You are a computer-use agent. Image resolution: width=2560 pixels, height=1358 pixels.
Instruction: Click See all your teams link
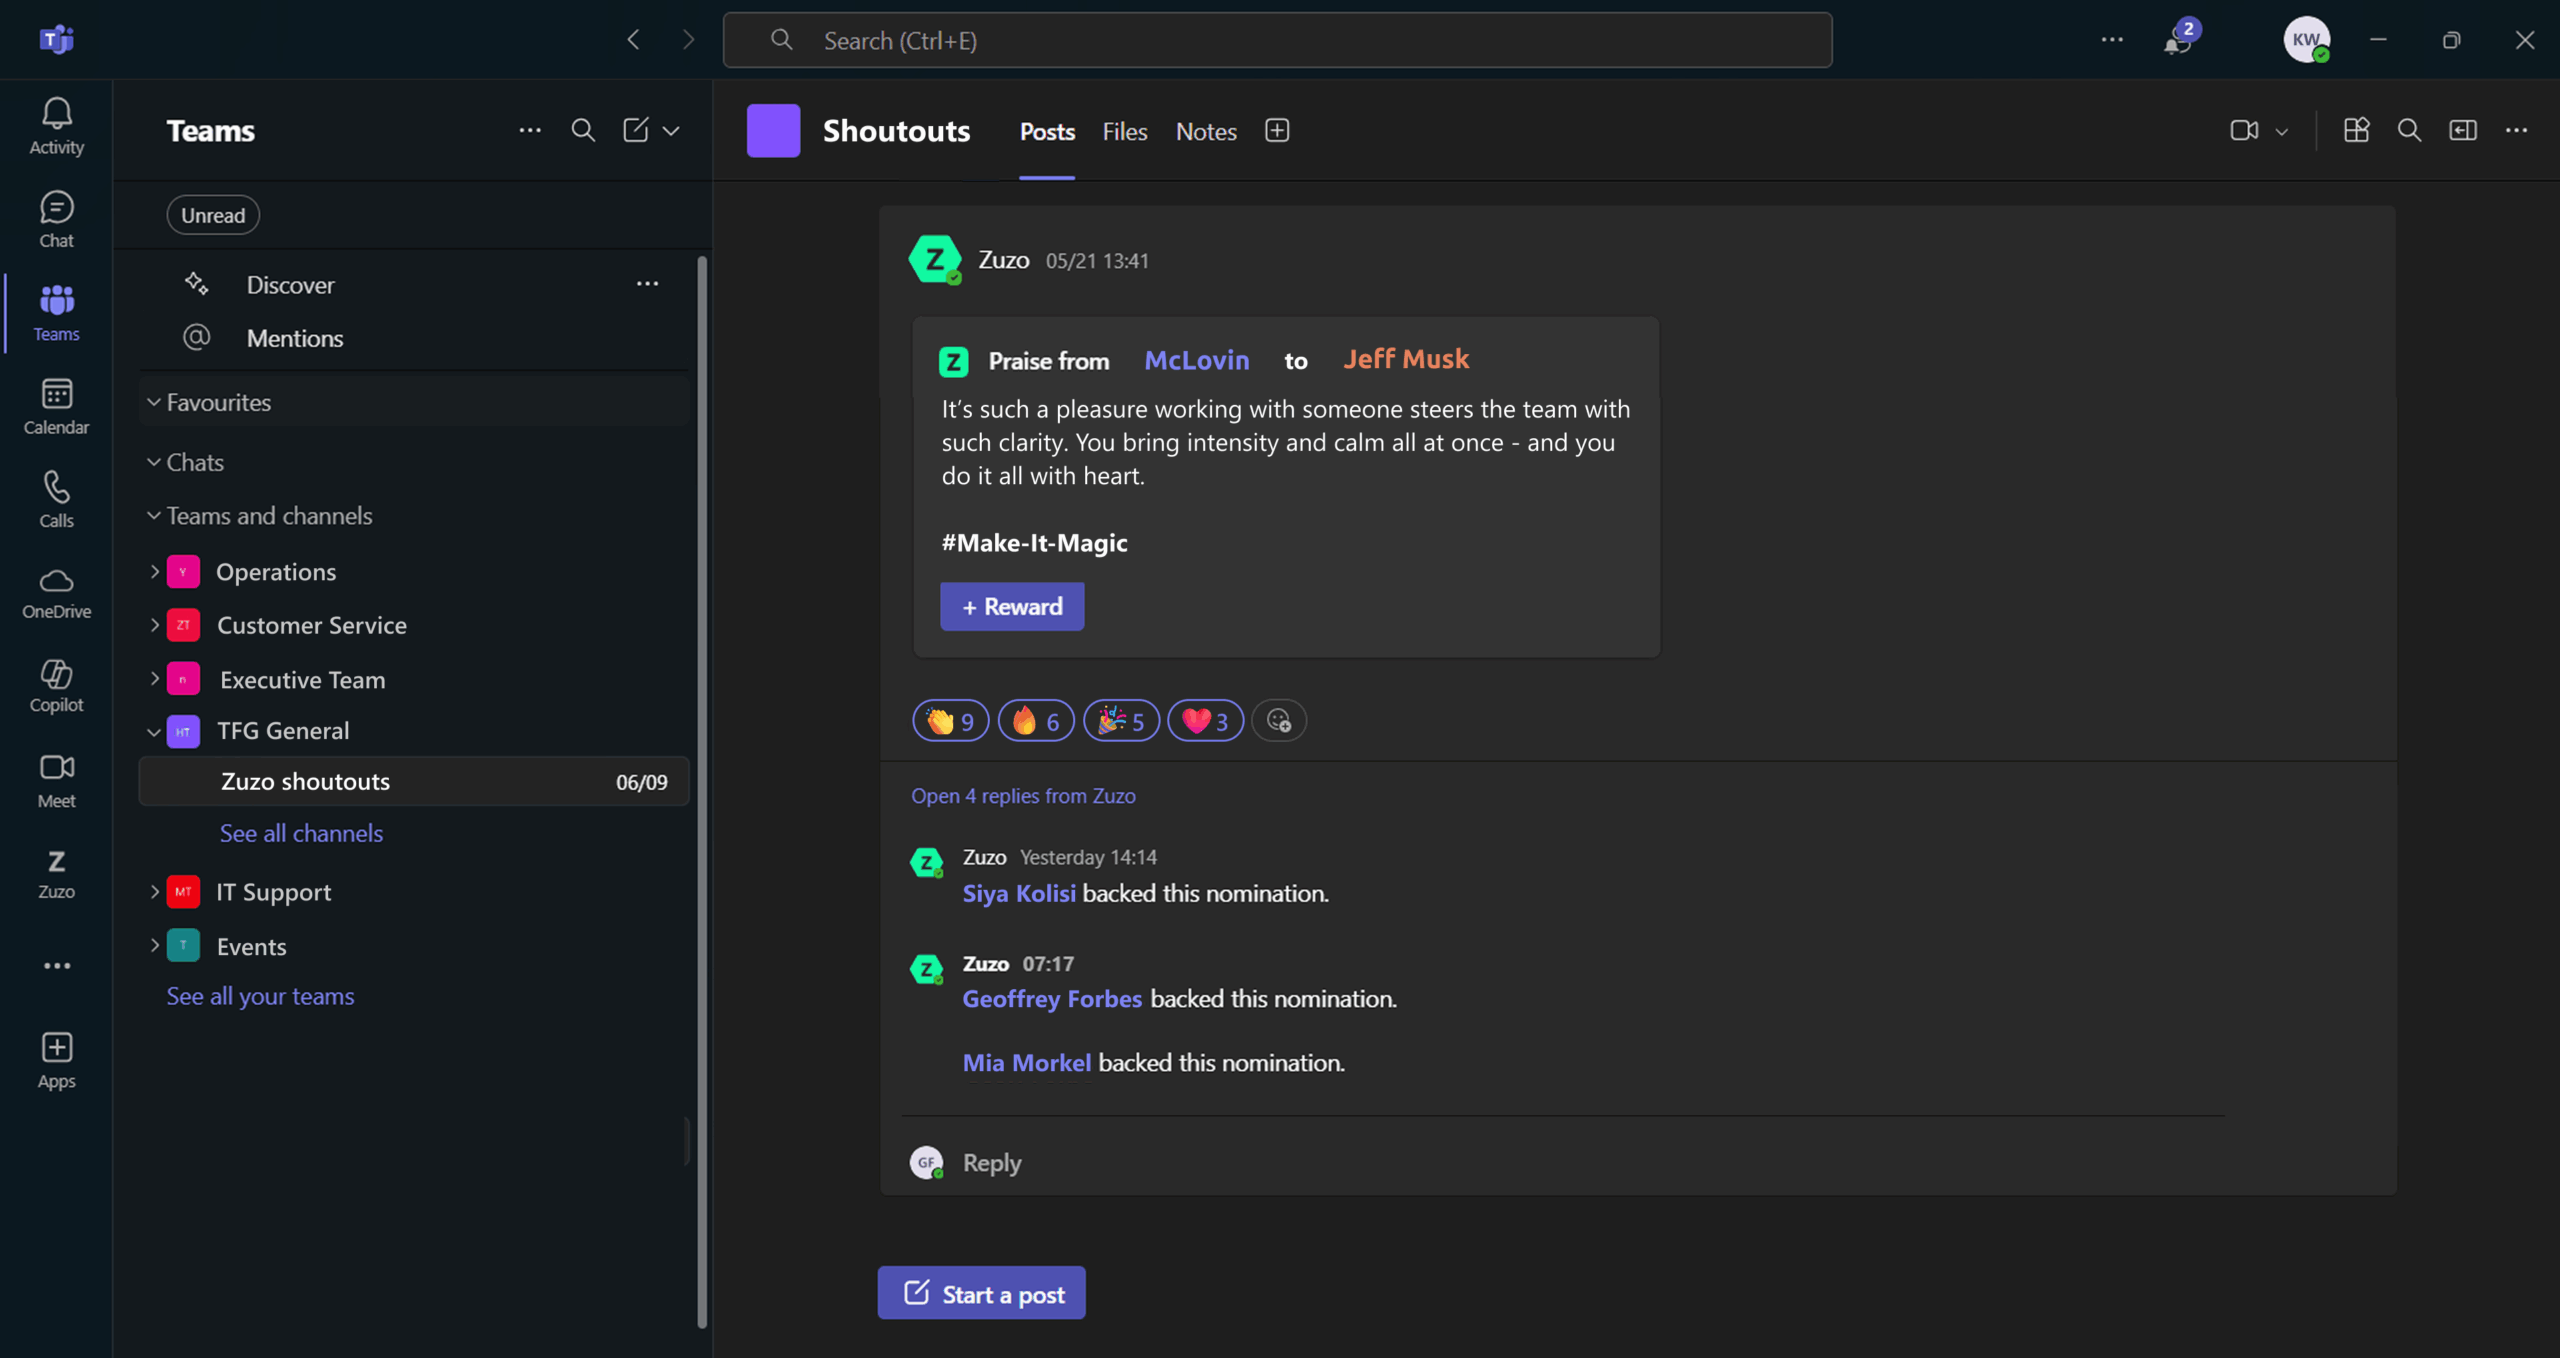(x=260, y=996)
